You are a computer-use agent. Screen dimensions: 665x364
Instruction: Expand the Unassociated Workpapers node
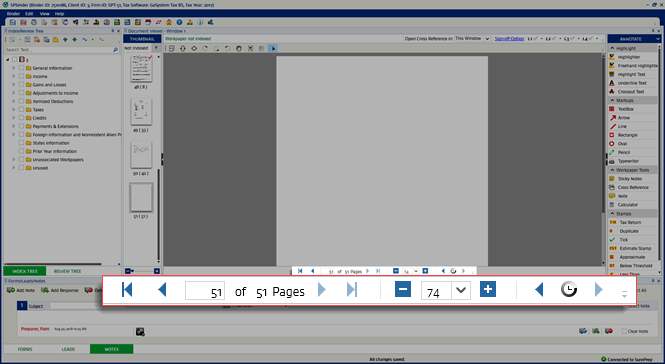pos(14,160)
